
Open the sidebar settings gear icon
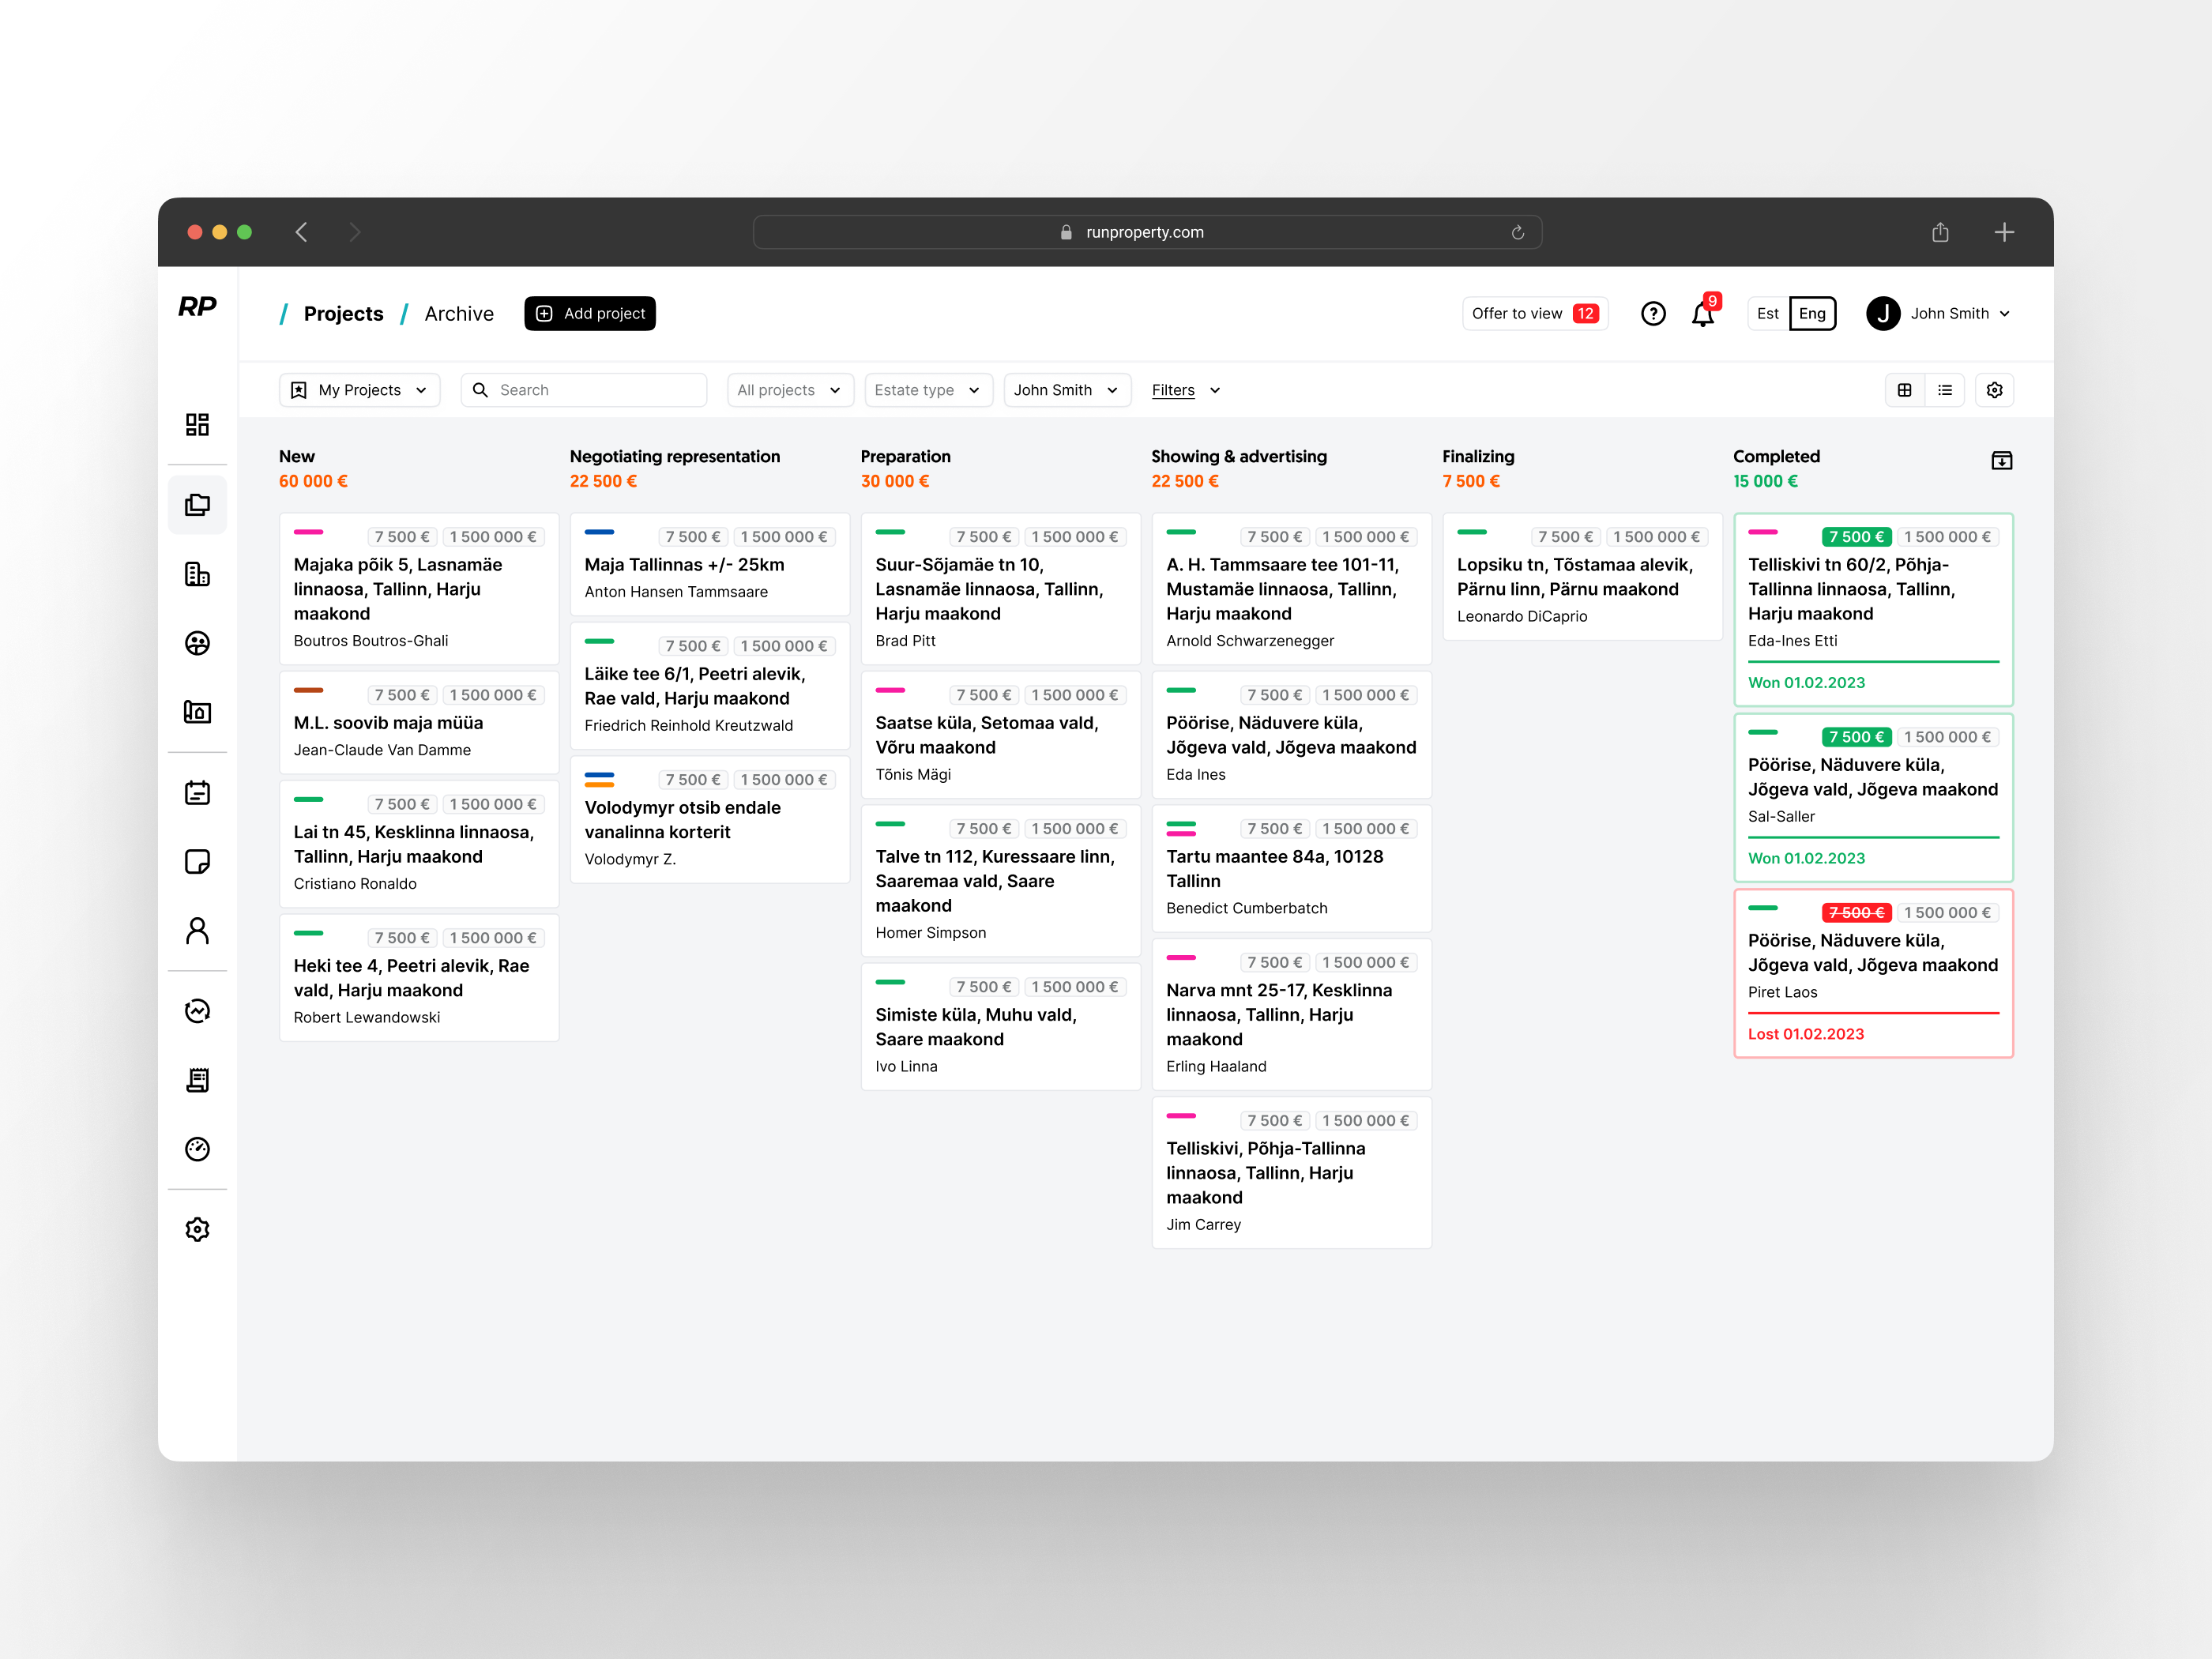pos(197,1229)
